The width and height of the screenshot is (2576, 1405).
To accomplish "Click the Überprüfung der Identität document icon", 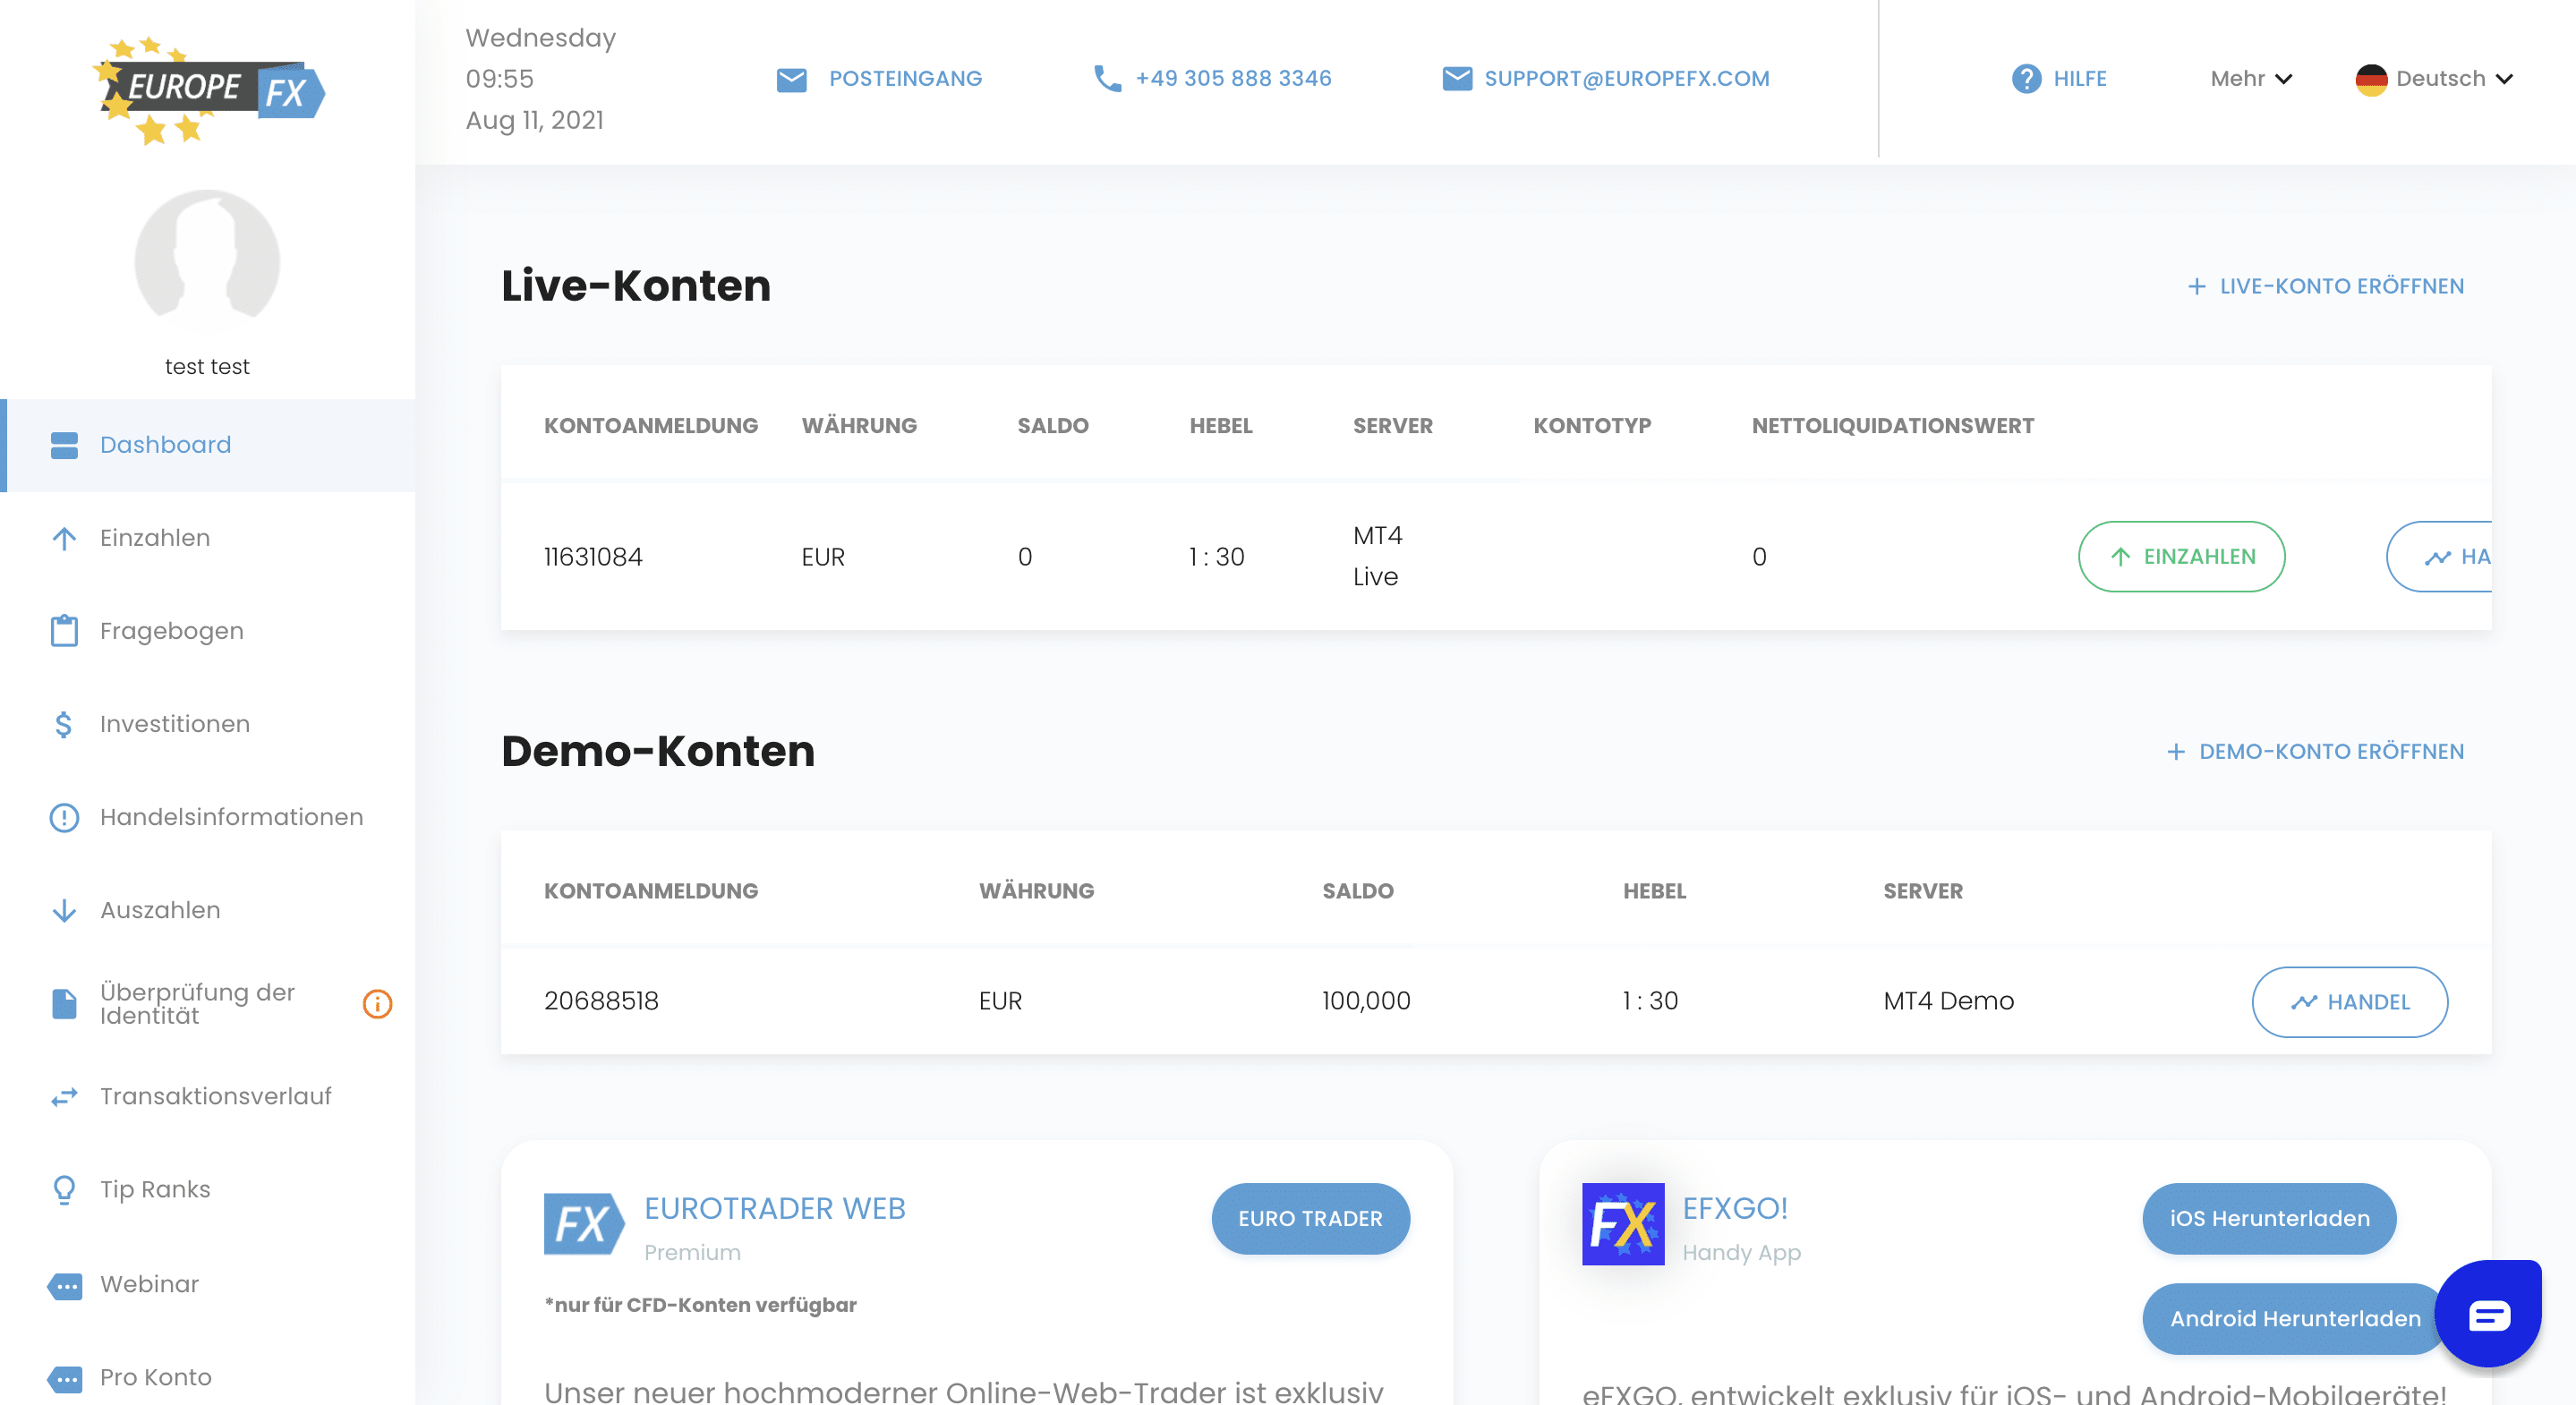I will (x=64, y=1003).
